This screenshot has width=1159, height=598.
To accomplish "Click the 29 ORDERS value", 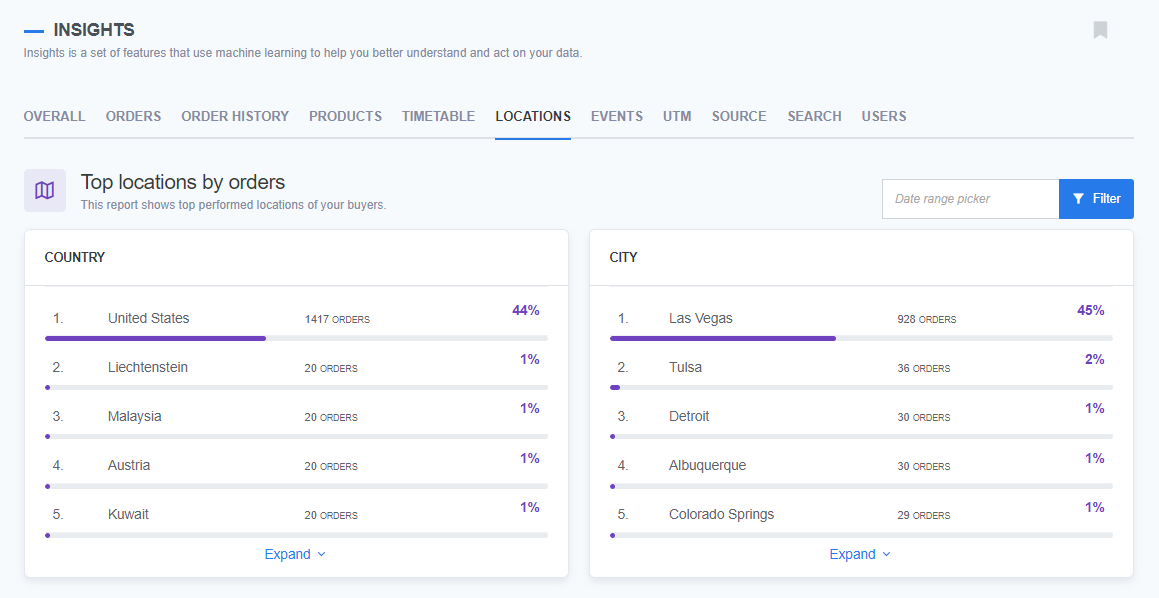I will coord(924,515).
